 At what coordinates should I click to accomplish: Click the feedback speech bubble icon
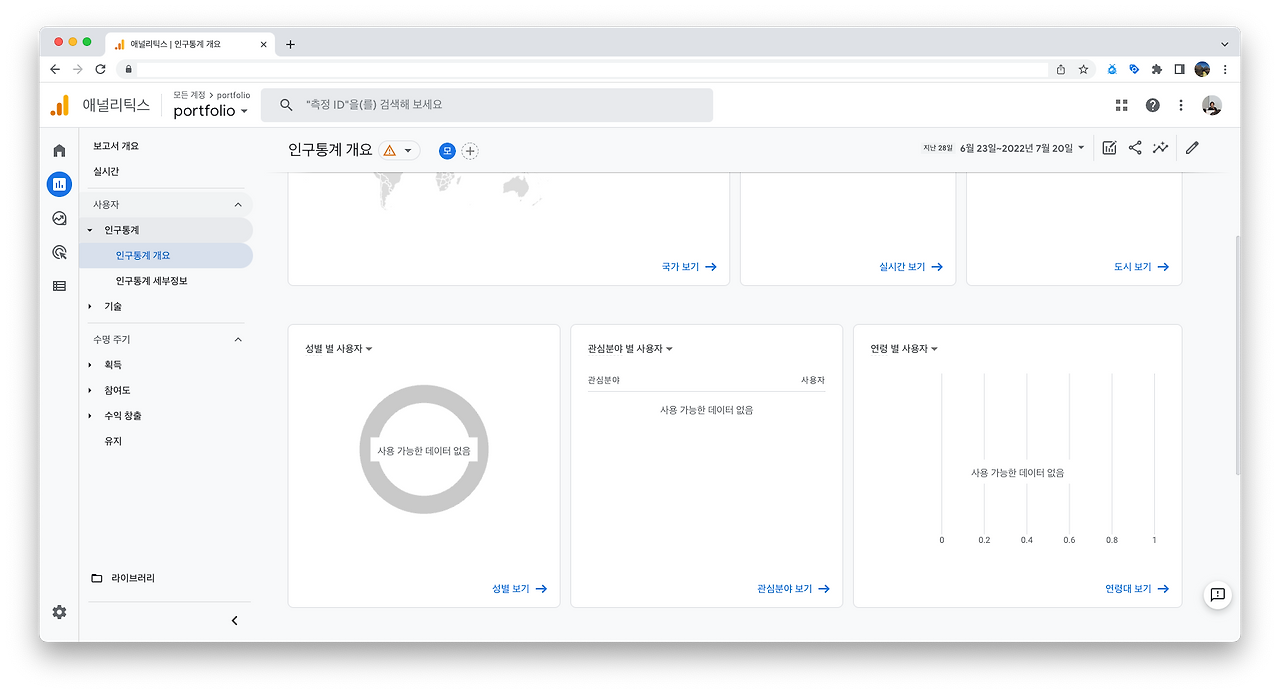[1217, 594]
